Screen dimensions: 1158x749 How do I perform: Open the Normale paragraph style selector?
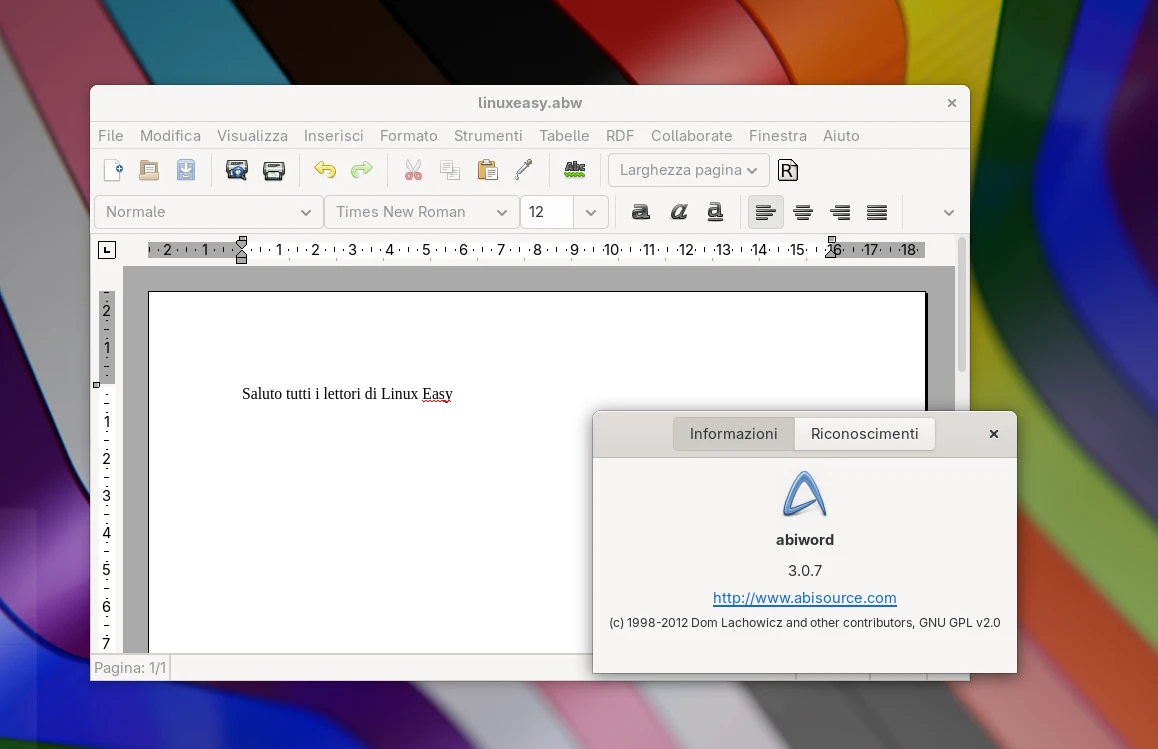[207, 212]
